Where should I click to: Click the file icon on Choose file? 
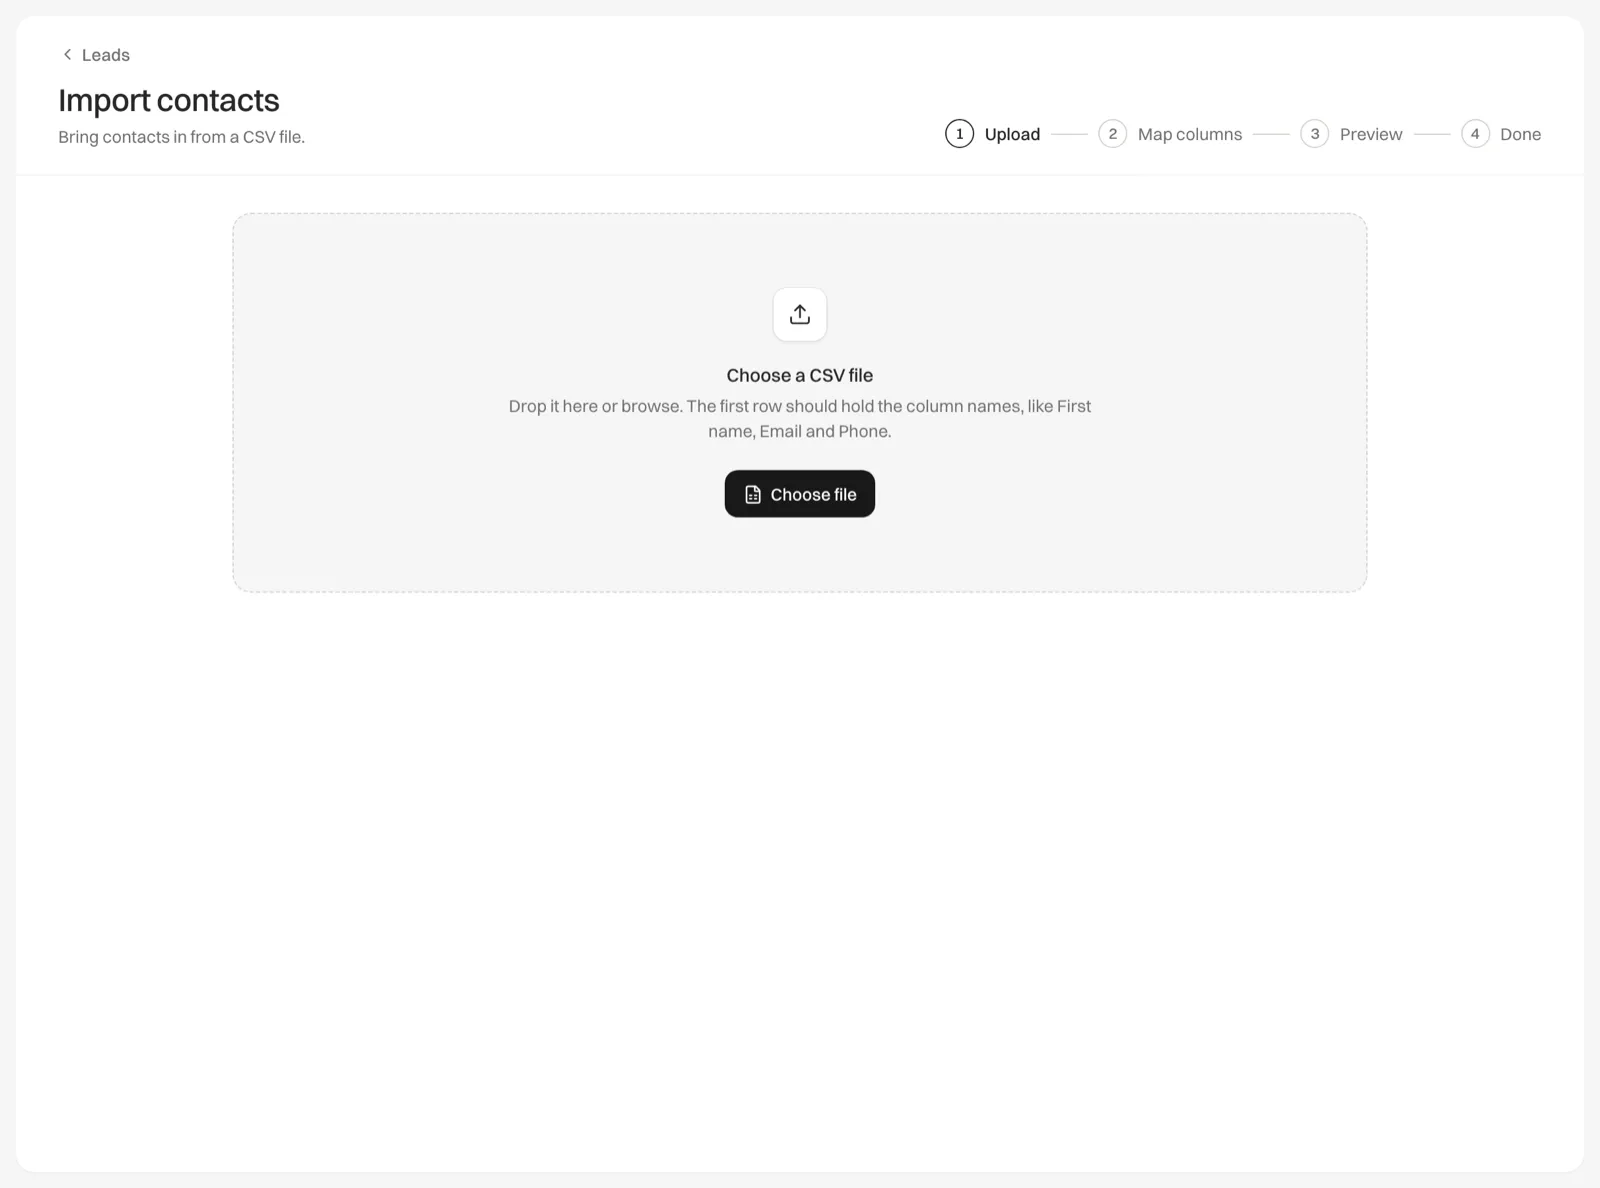753,494
